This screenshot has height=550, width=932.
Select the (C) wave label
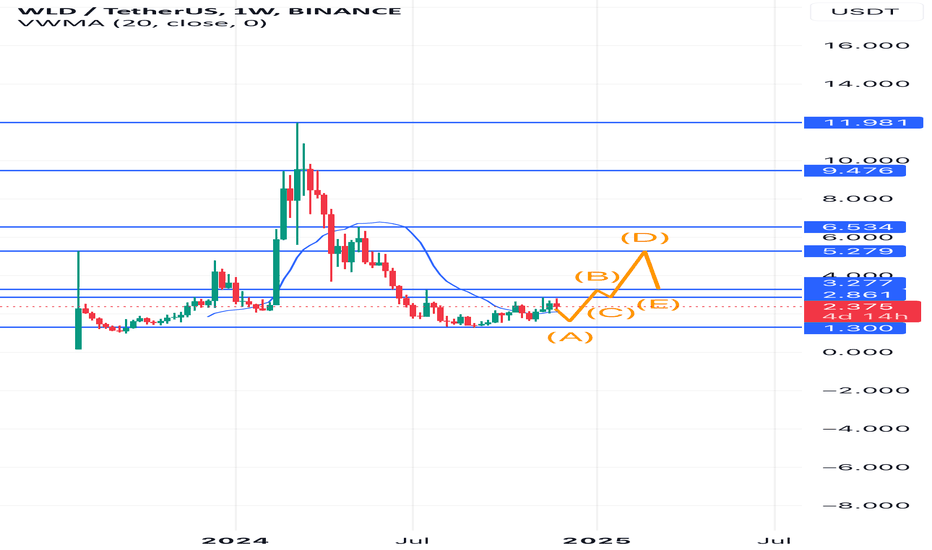pyautogui.click(x=611, y=313)
